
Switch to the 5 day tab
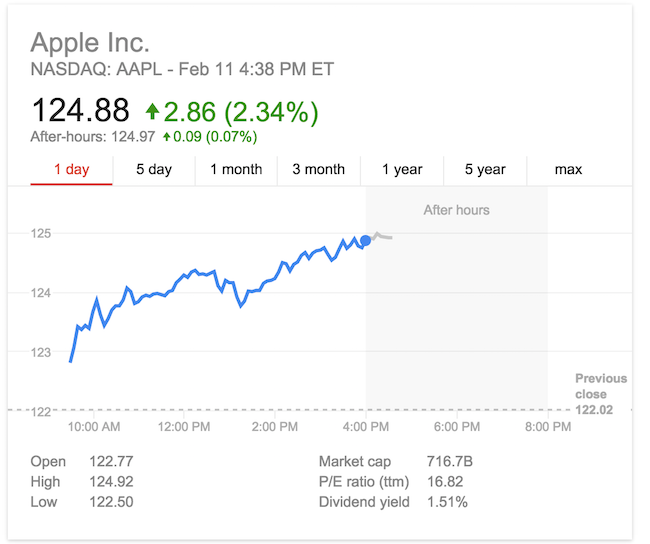pyautogui.click(x=154, y=169)
